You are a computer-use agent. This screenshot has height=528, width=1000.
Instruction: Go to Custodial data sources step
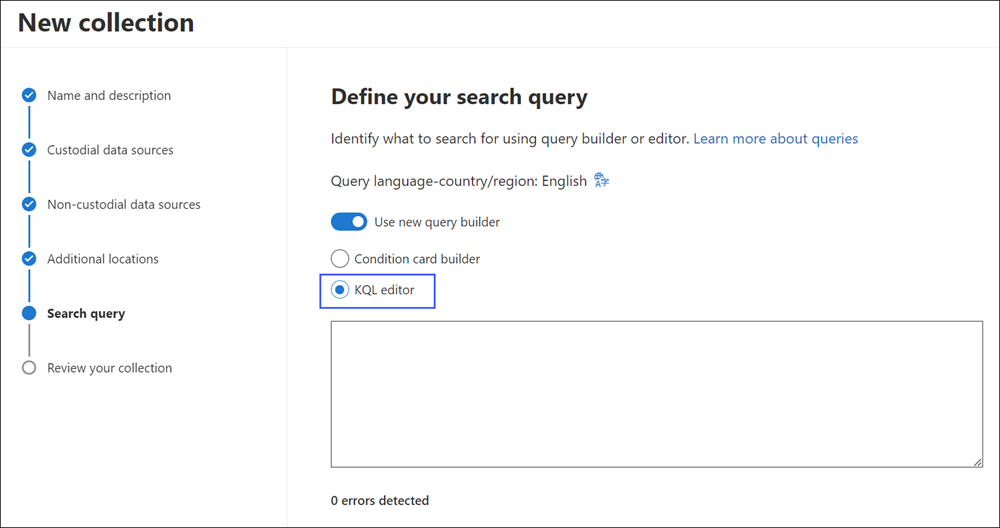pos(110,150)
